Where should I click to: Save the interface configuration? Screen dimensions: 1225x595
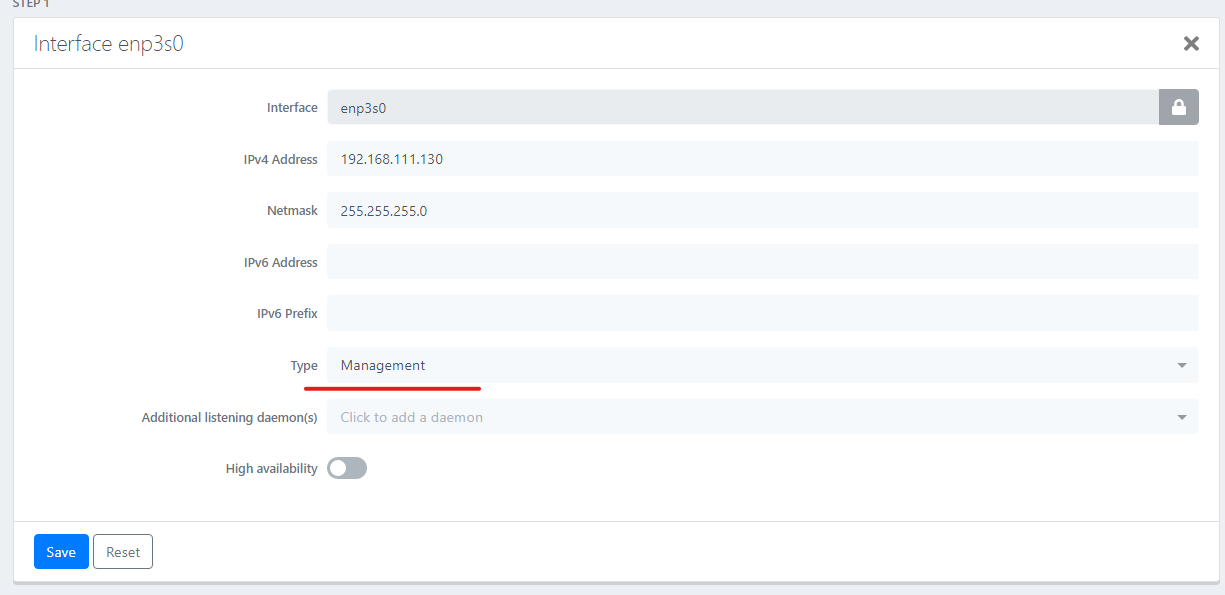click(x=61, y=552)
